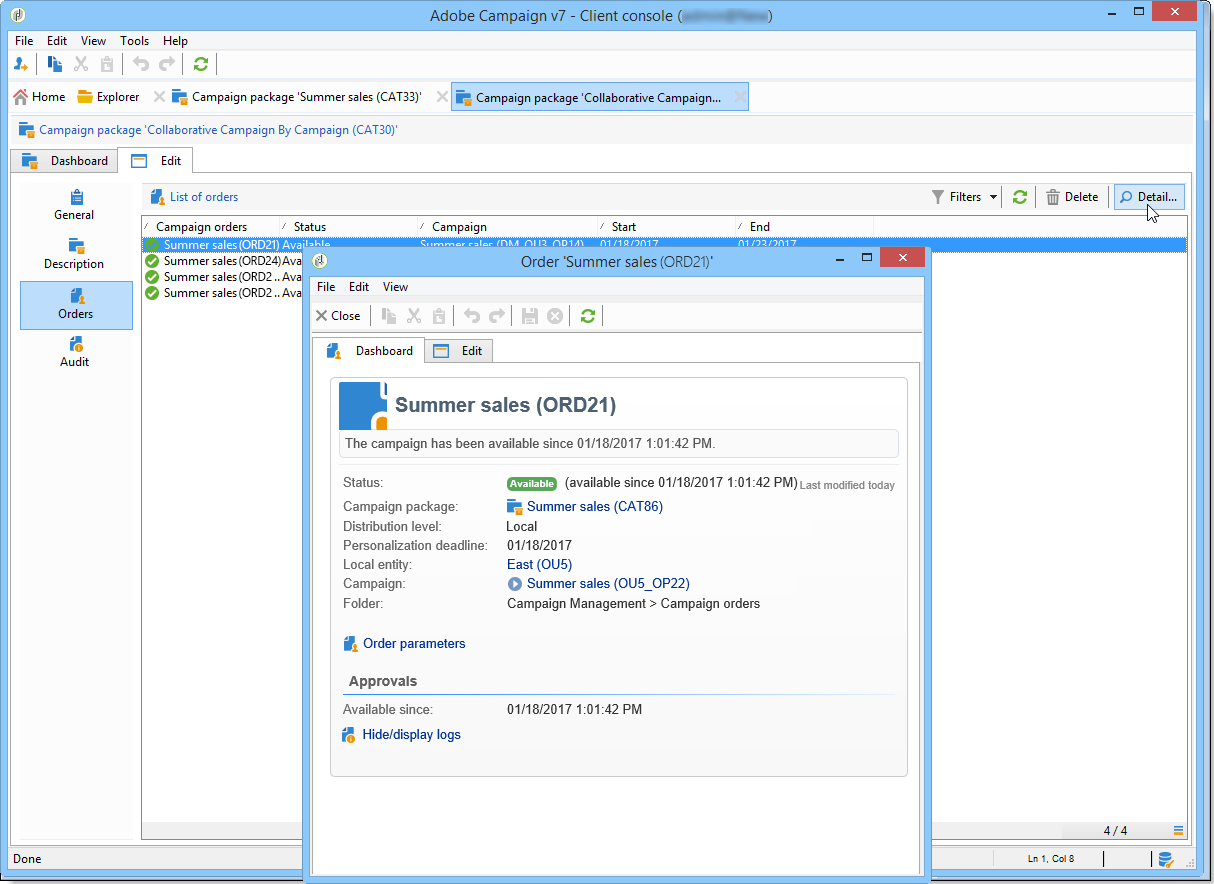1214x884 pixels.
Task: Open the Description section in left sidebar
Action: [76, 255]
